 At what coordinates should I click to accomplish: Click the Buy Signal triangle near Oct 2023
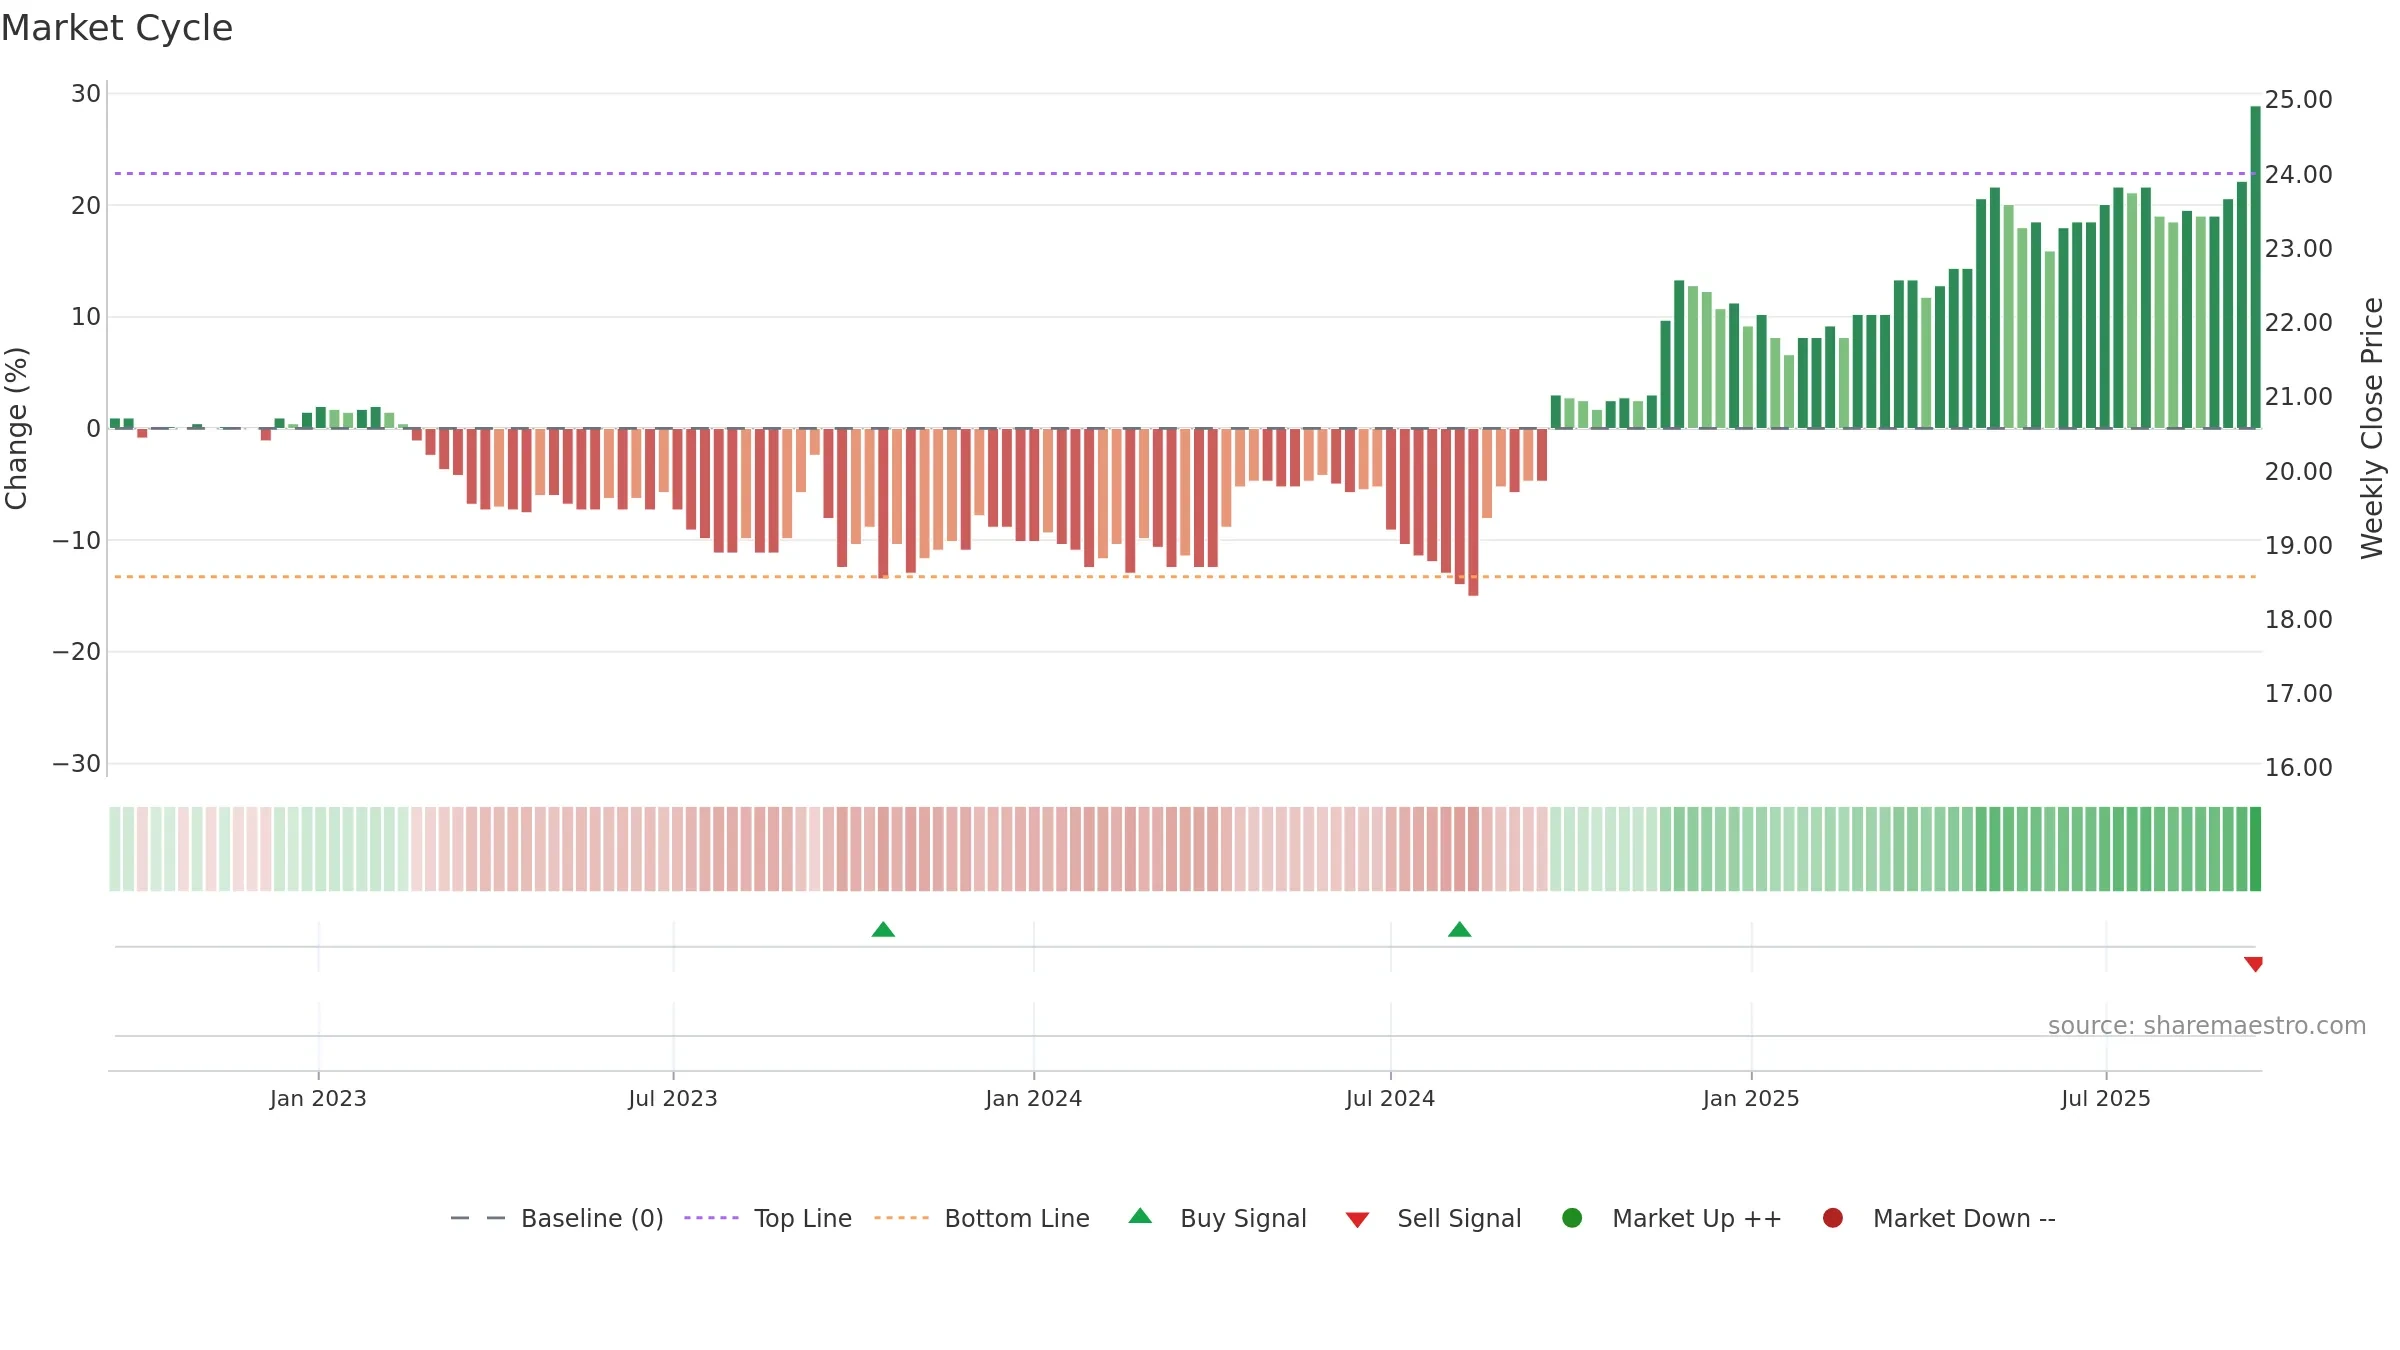pyautogui.click(x=883, y=929)
